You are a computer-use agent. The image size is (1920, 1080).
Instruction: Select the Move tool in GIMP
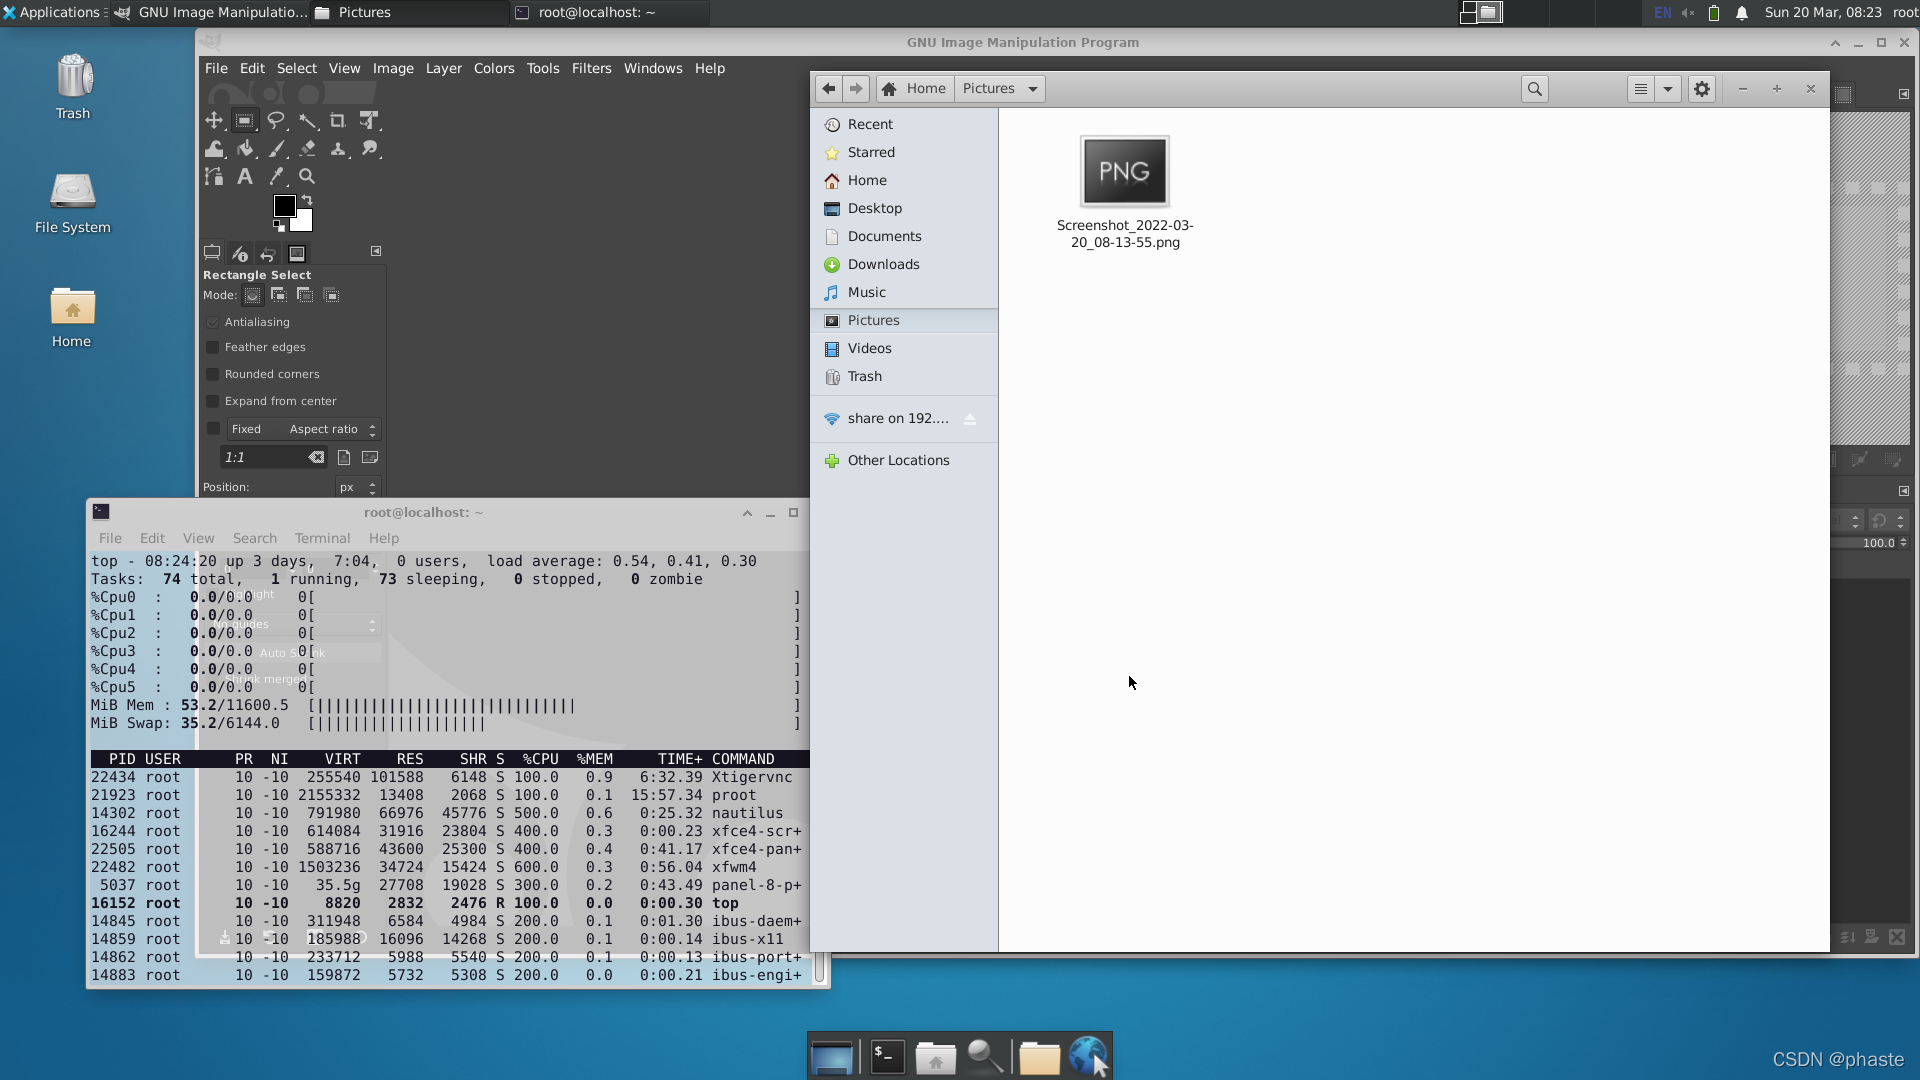click(x=214, y=121)
